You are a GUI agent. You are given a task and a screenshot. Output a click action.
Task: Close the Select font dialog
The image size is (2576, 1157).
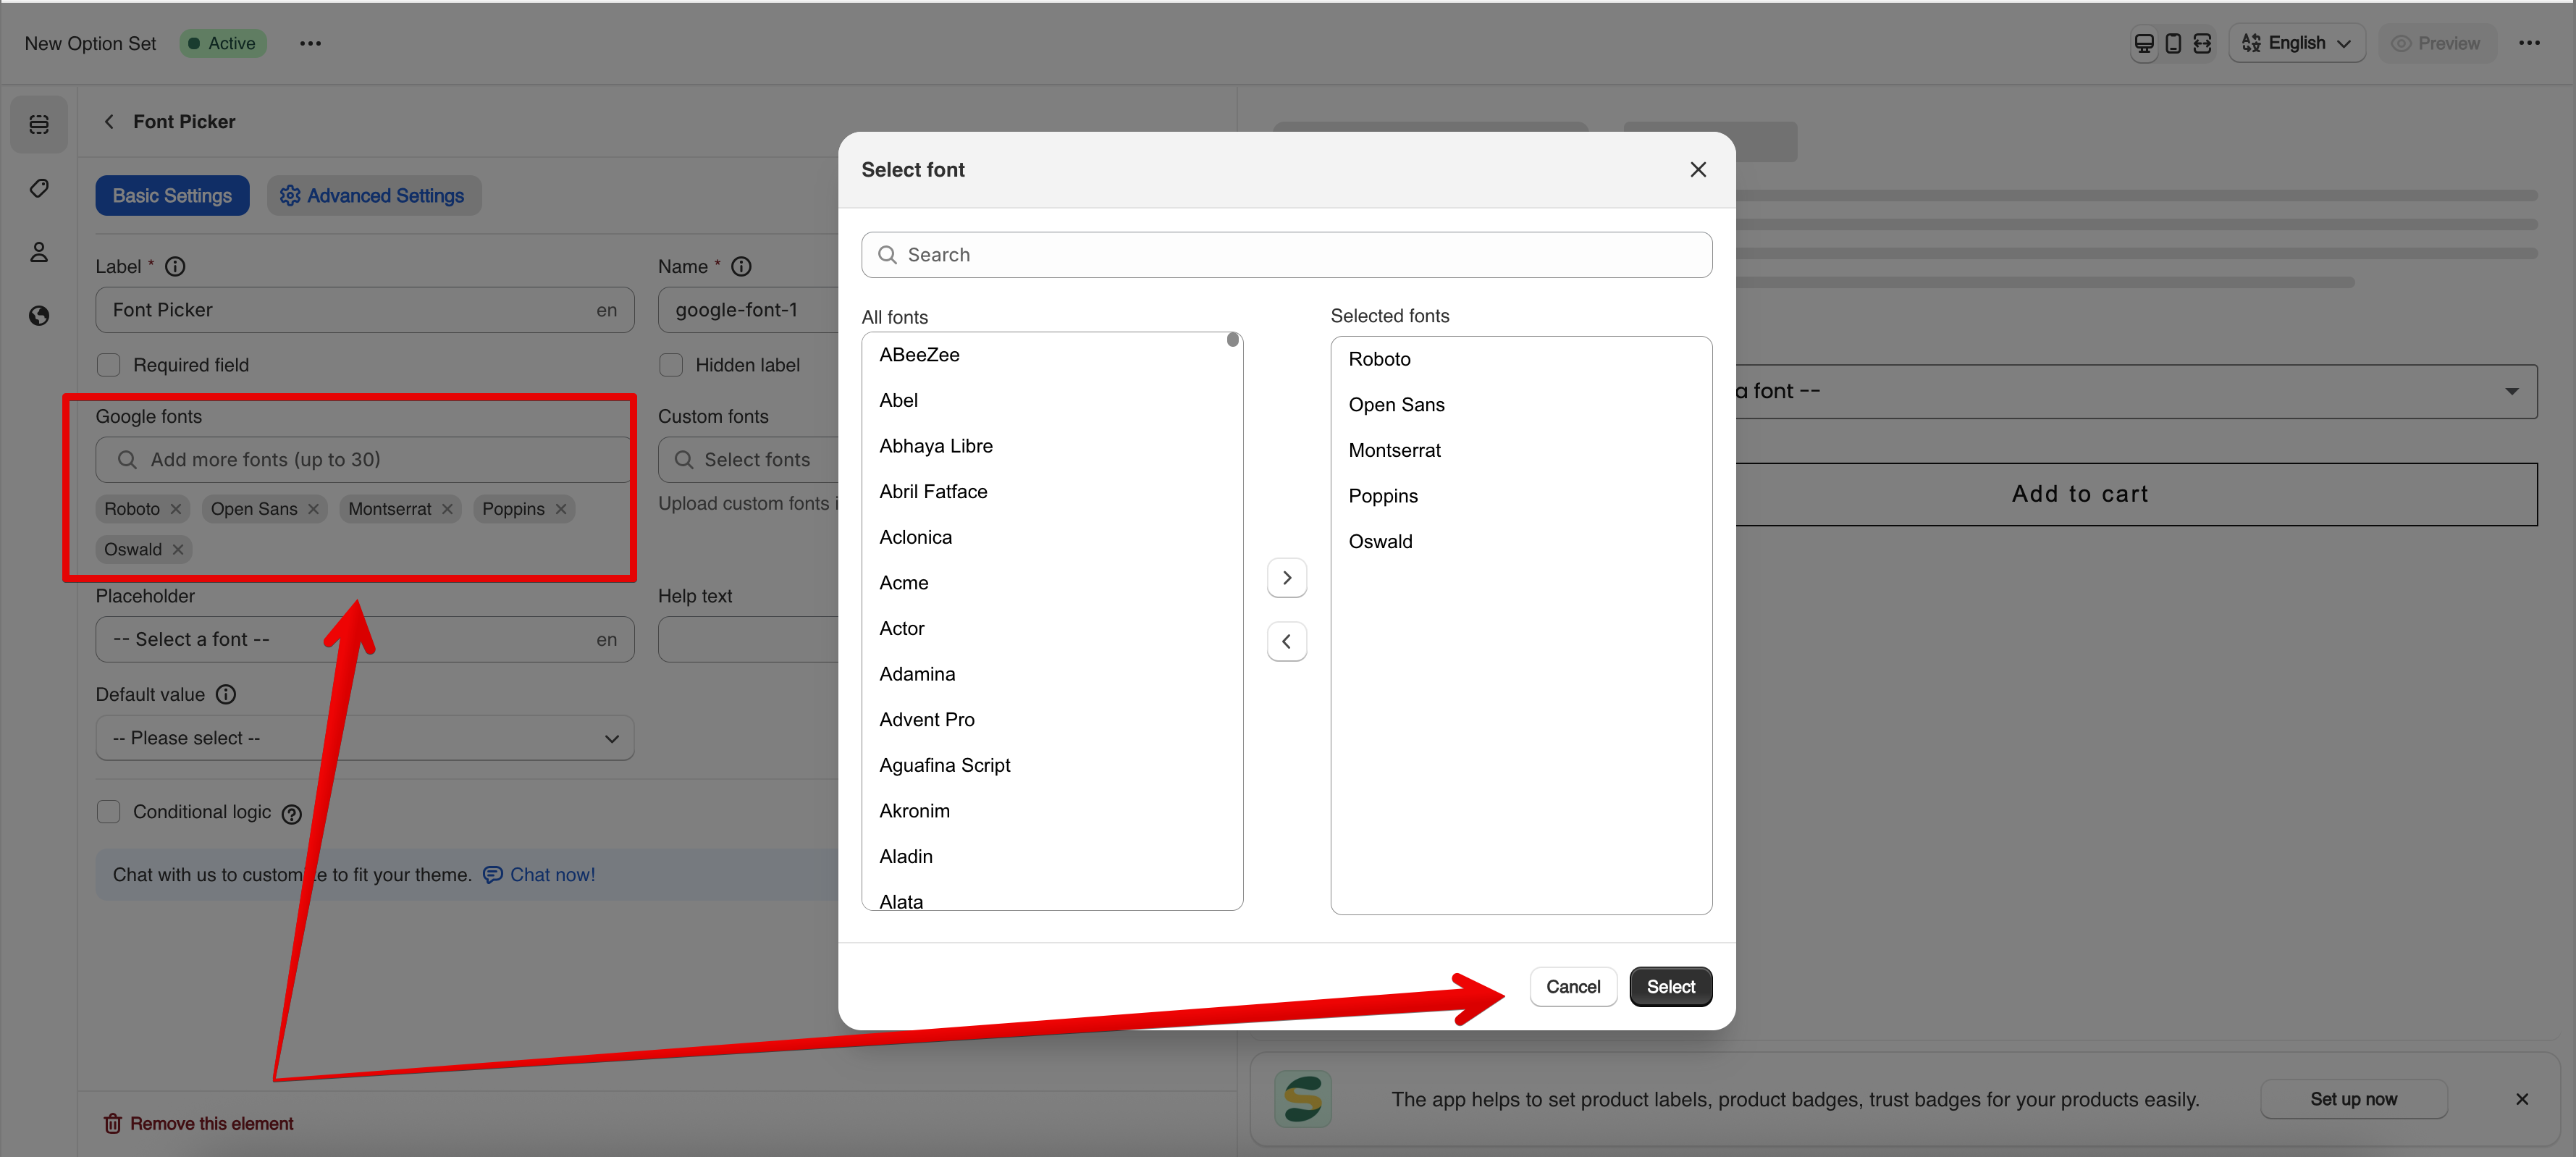tap(1697, 170)
